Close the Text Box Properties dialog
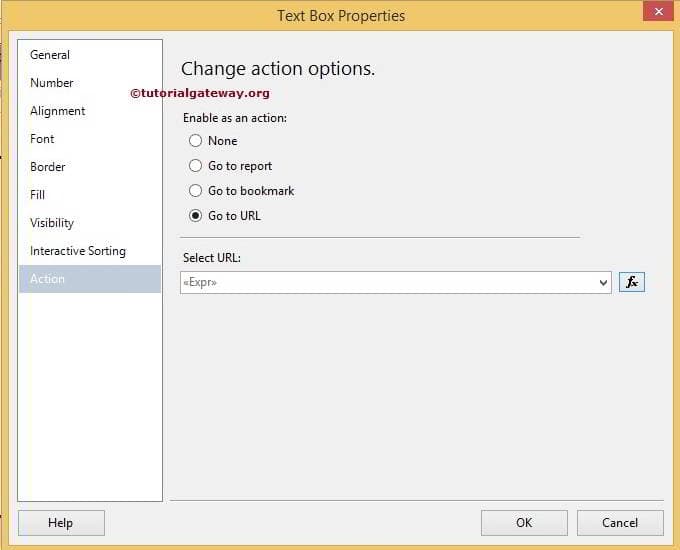Image resolution: width=680 pixels, height=550 pixels. click(x=658, y=11)
